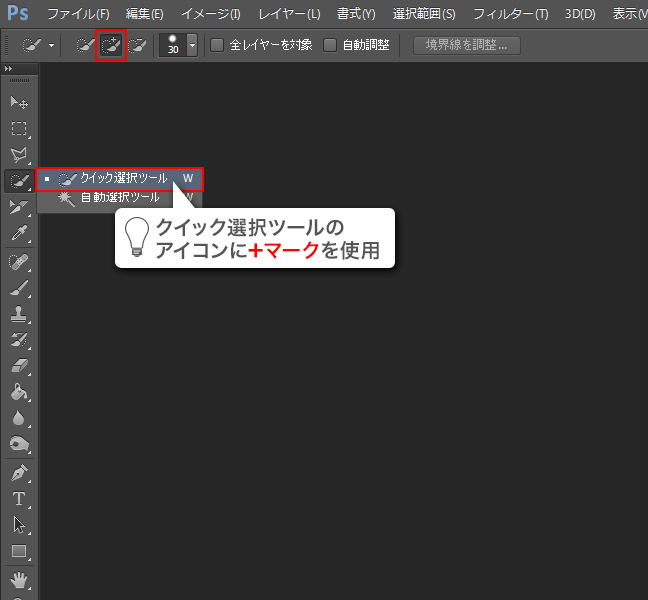Click the toolbox grip handle
This screenshot has width=648, height=600.
click(x=19, y=80)
